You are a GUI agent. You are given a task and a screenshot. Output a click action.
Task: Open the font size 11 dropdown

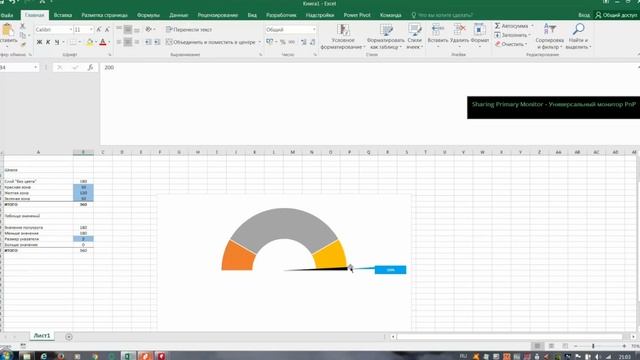coord(91,29)
